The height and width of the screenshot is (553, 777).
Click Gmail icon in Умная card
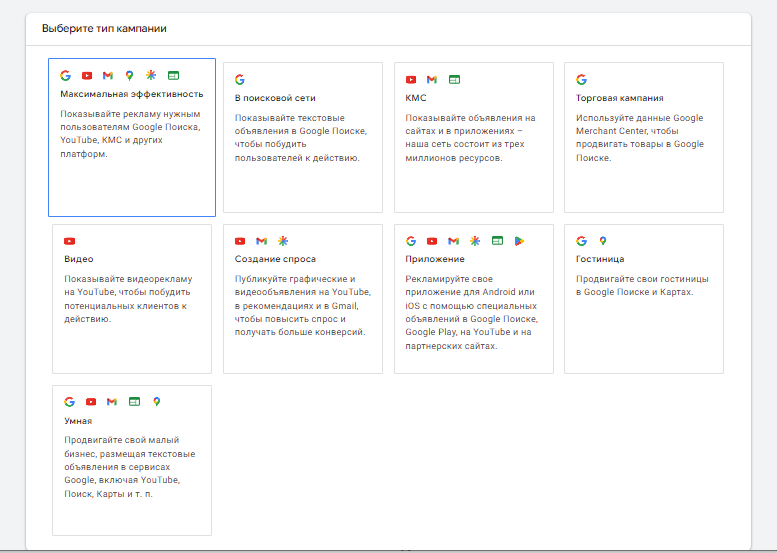coord(112,401)
